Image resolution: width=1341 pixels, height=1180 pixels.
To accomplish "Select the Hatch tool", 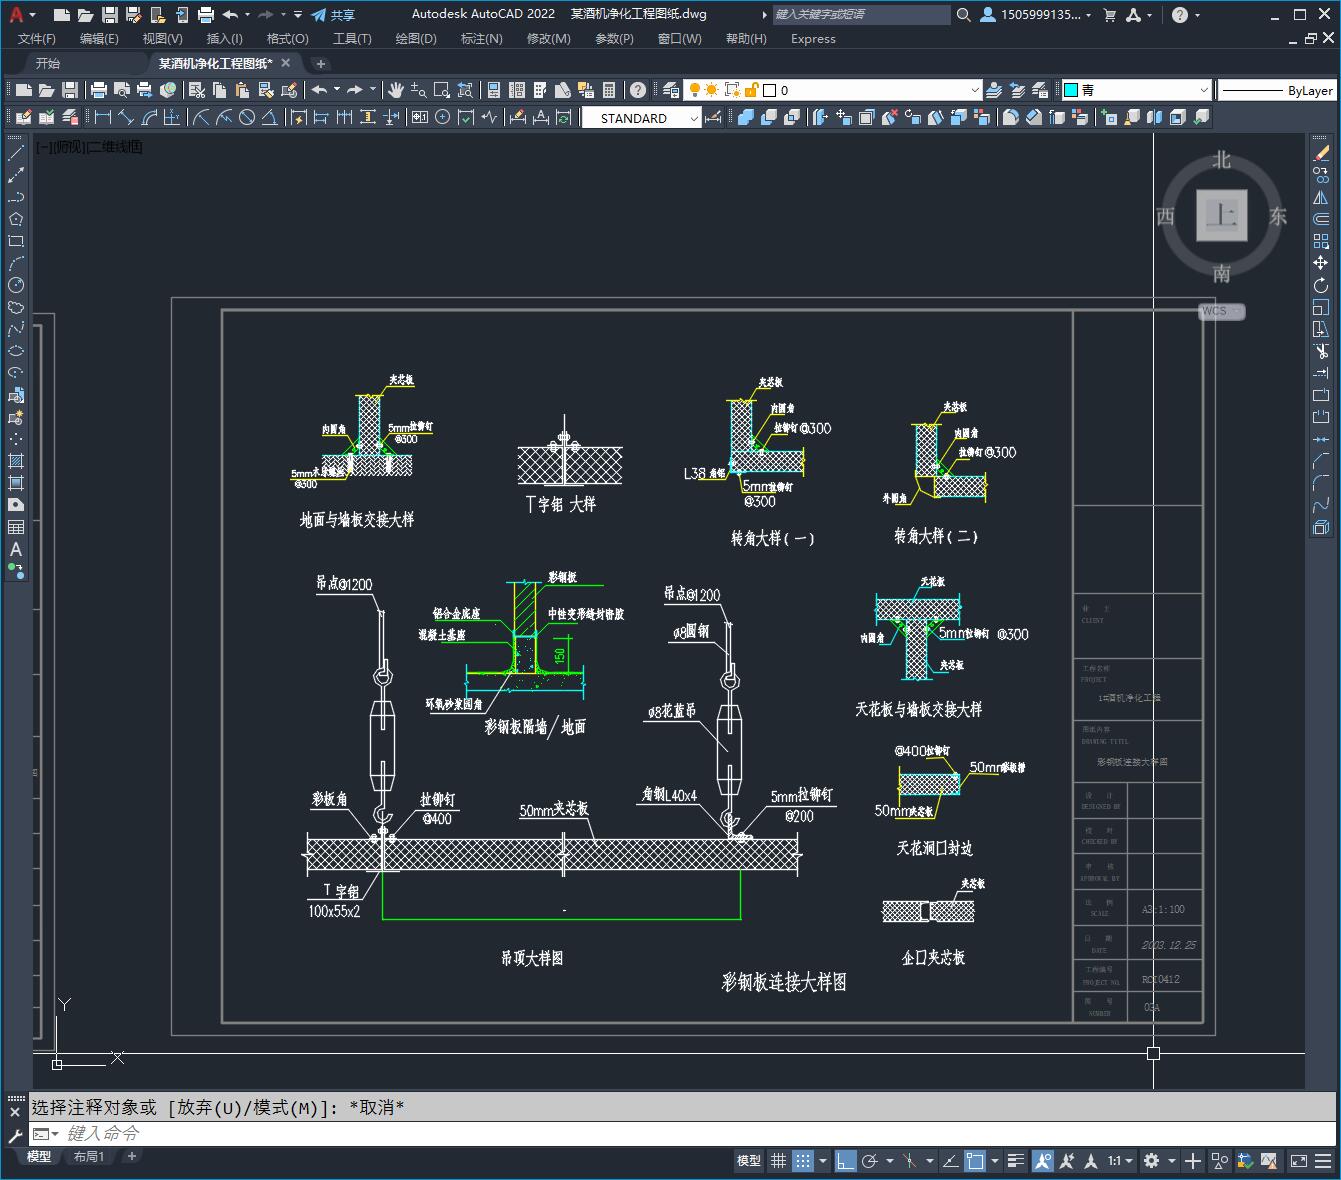I will pos(16,461).
